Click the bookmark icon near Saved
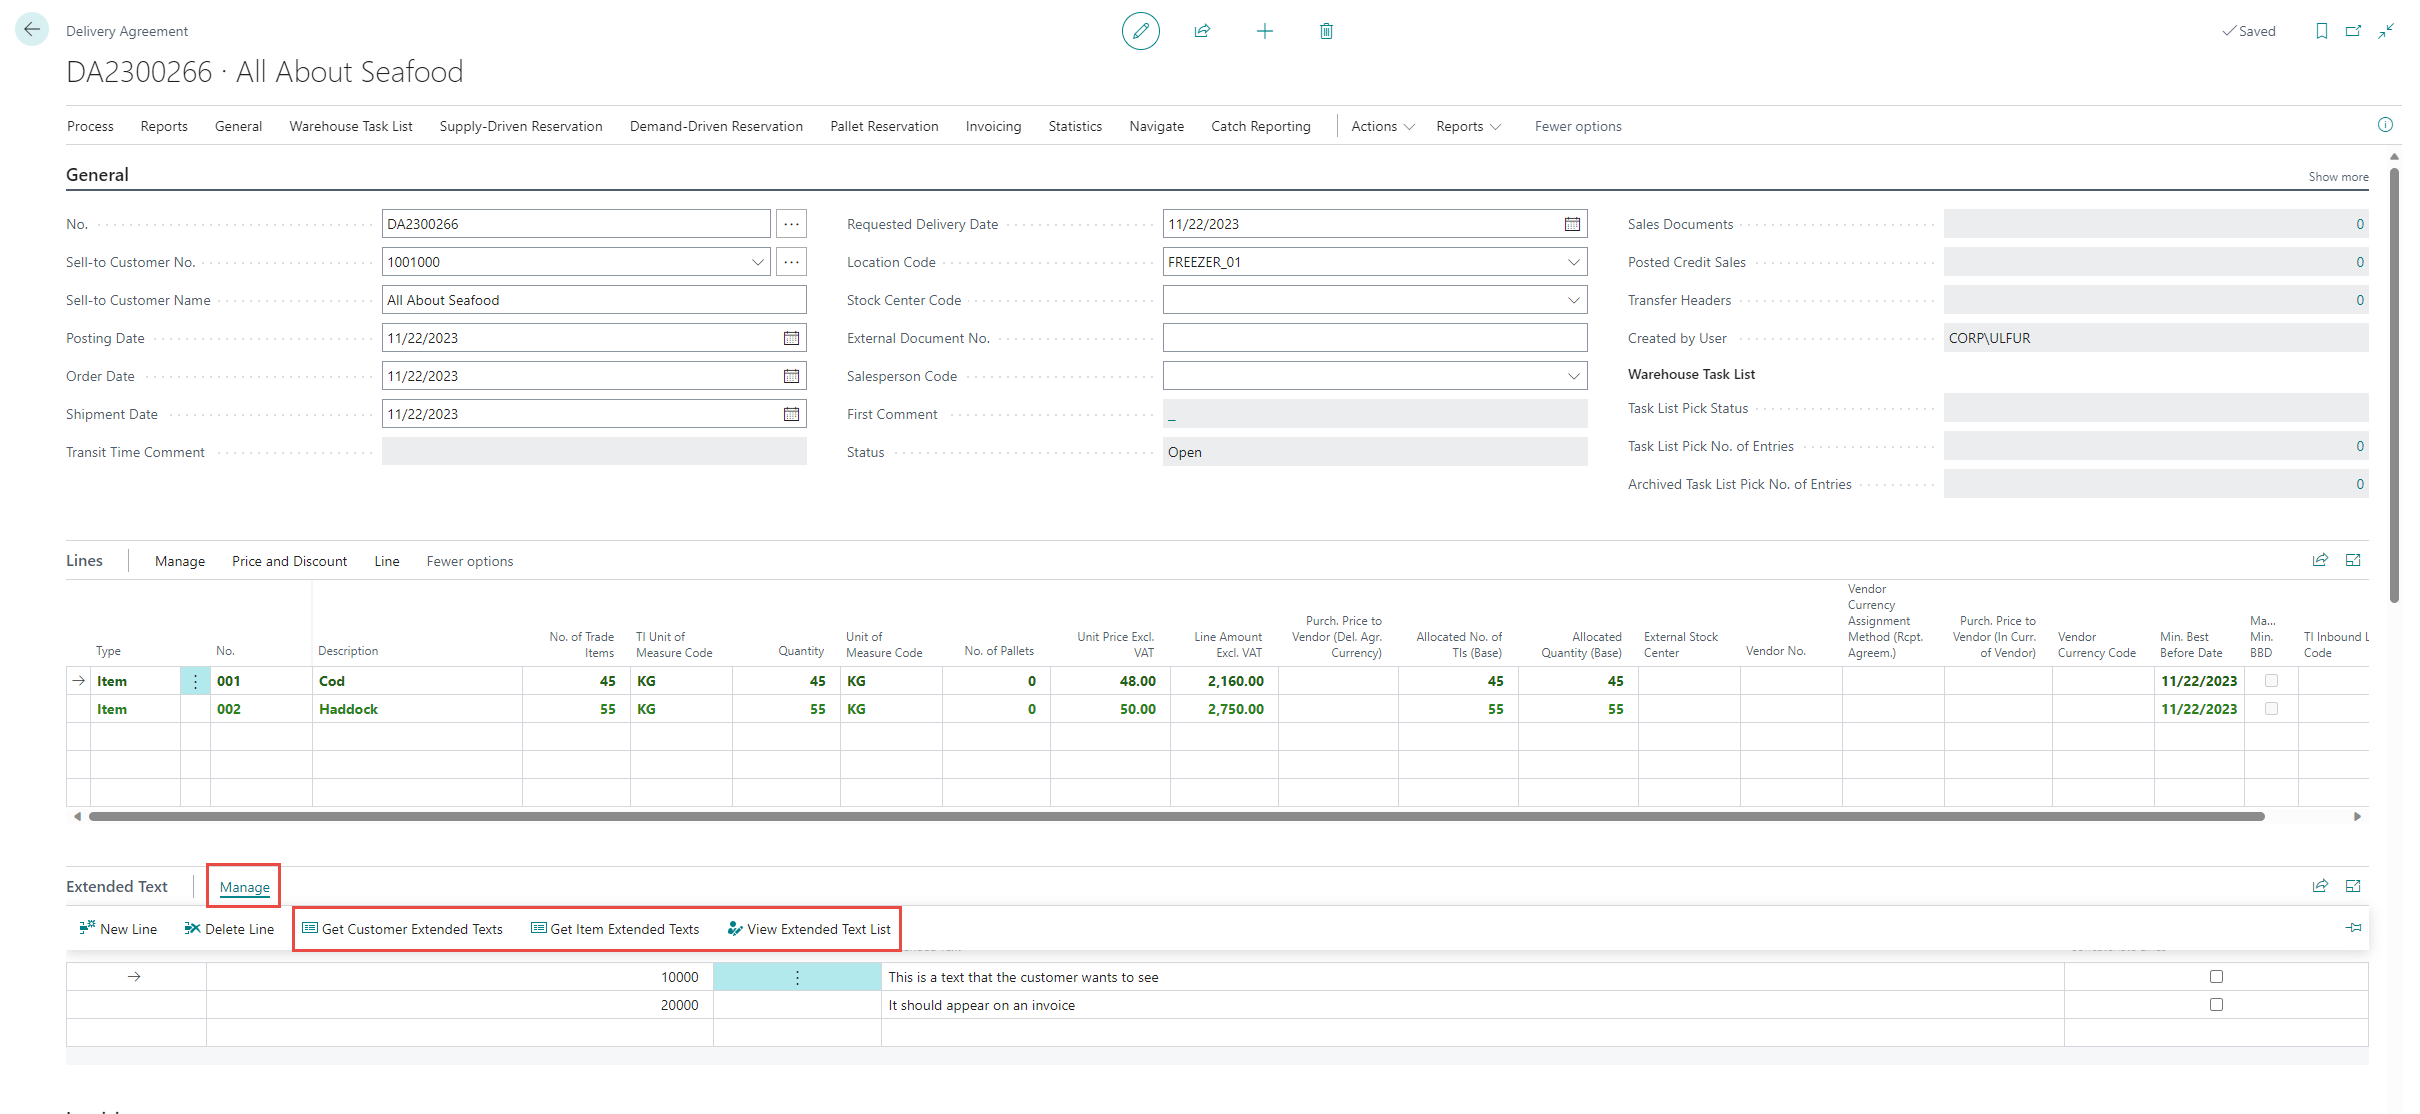 click(2321, 31)
